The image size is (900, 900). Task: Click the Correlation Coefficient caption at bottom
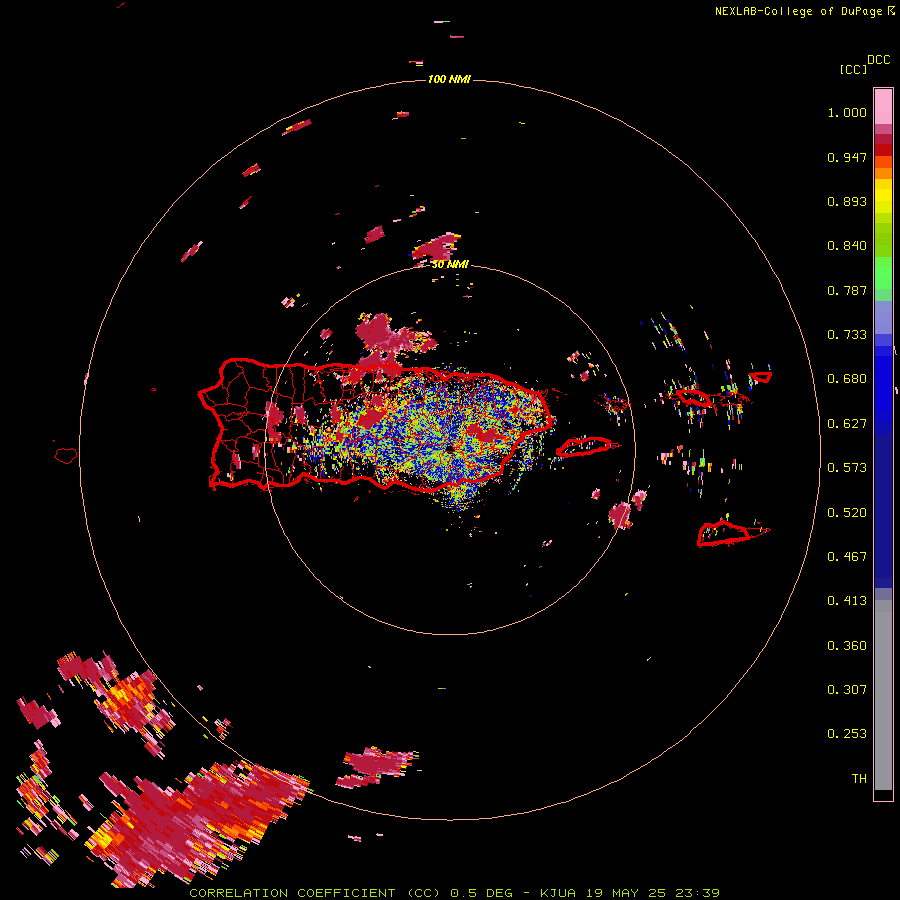point(454,893)
